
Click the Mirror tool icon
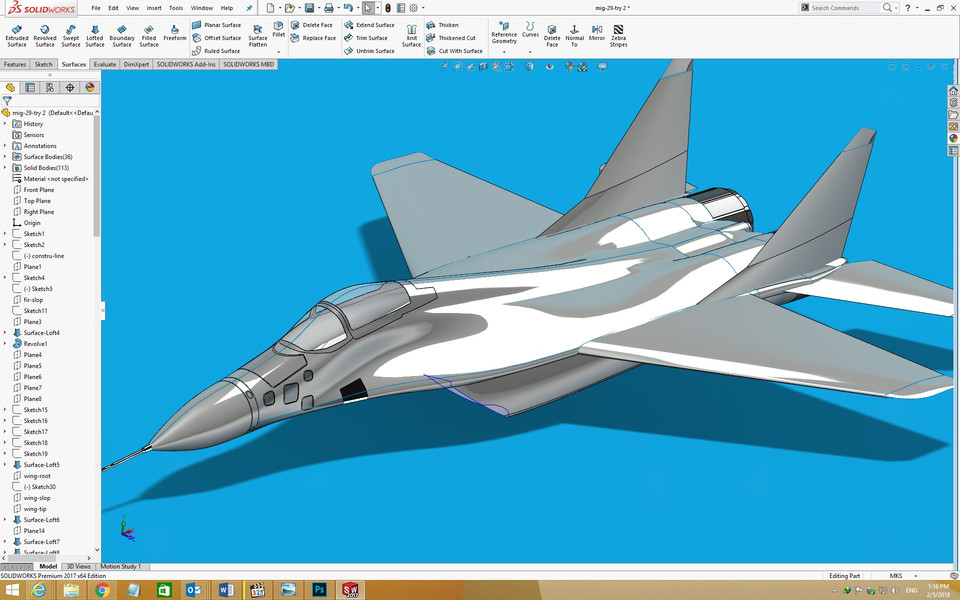click(x=597, y=33)
